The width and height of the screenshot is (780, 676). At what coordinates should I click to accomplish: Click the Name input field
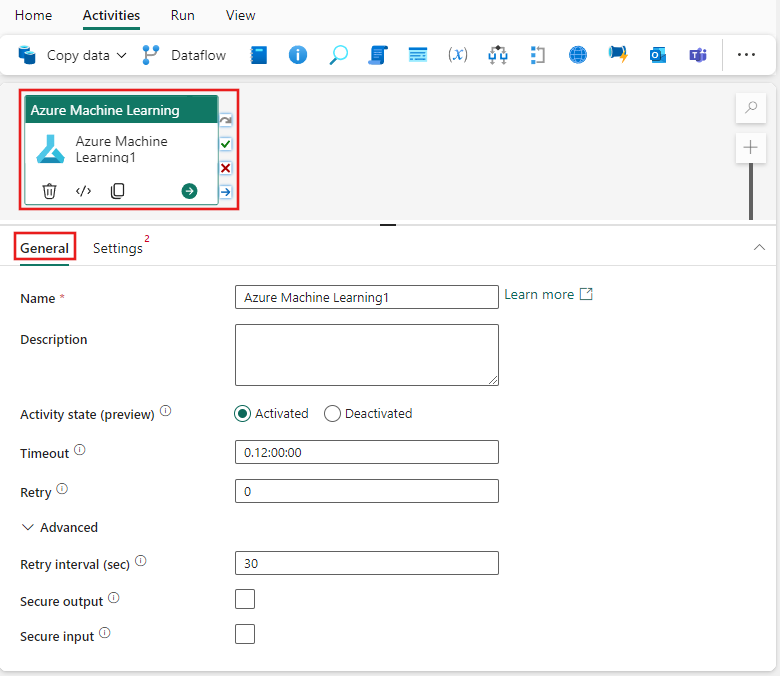(x=367, y=297)
